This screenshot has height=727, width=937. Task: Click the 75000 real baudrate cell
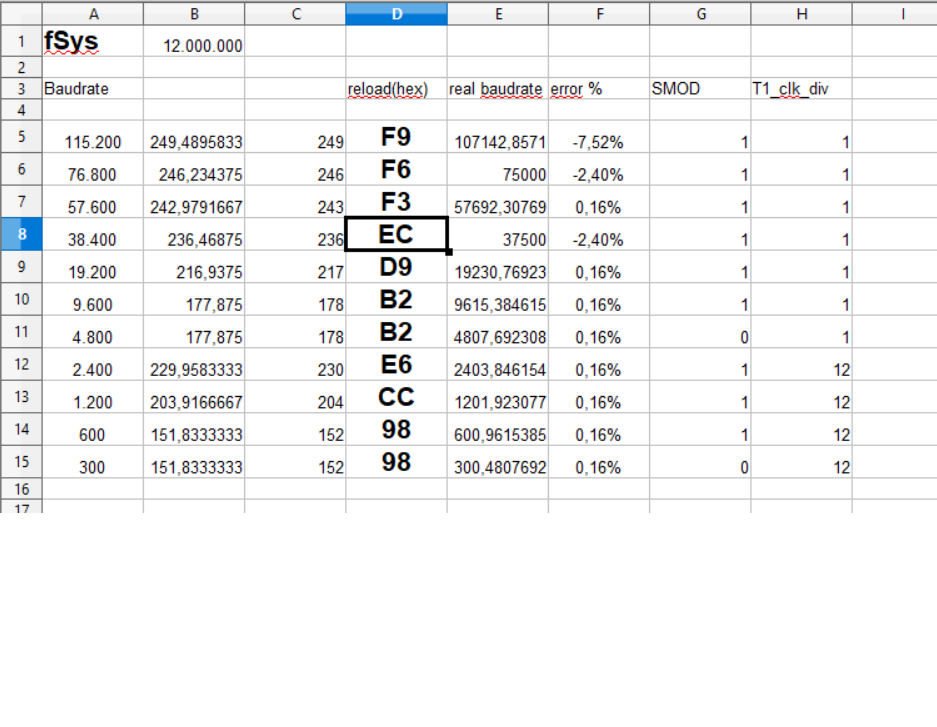pyautogui.click(x=498, y=169)
